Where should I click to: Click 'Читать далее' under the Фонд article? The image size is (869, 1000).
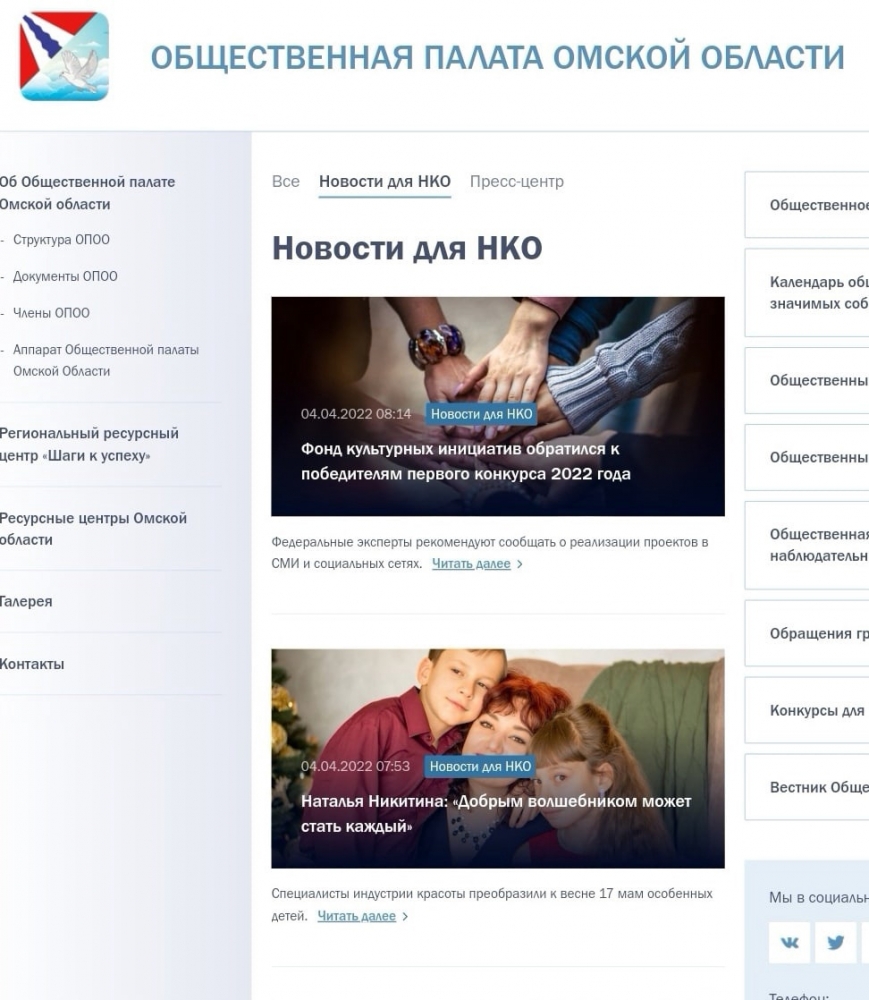[x=471, y=564]
